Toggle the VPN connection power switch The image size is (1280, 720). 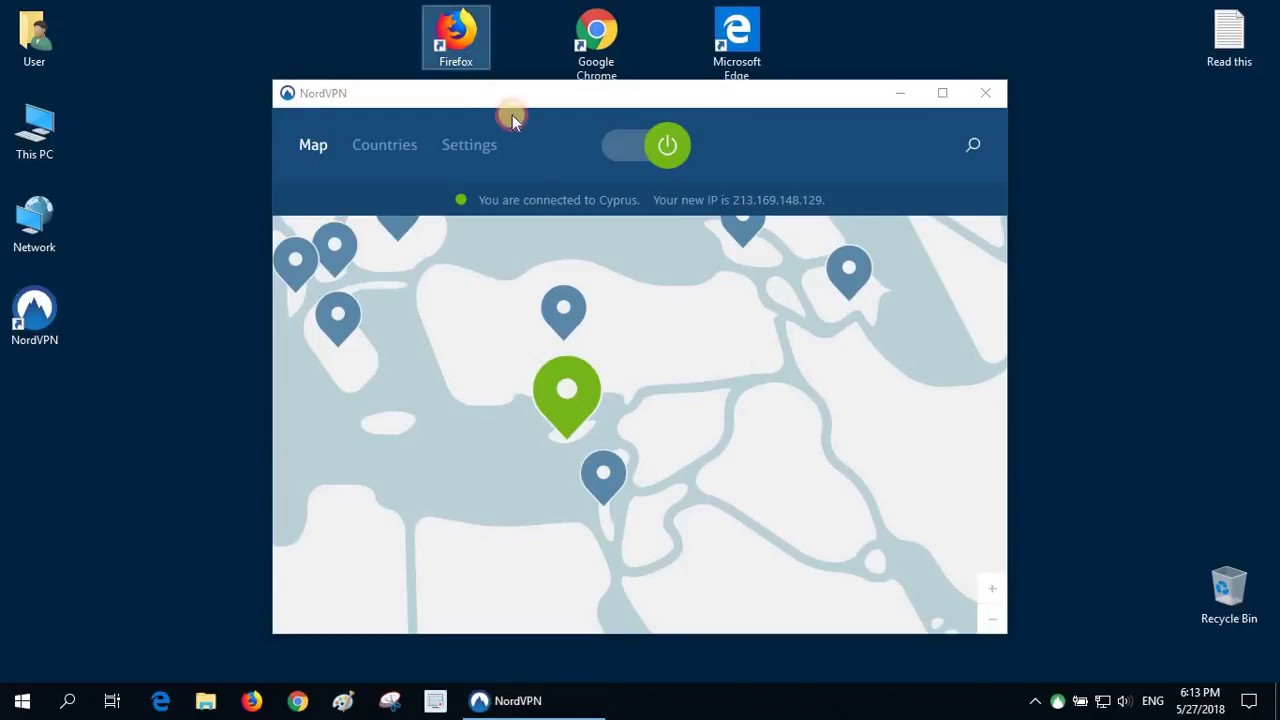point(646,145)
